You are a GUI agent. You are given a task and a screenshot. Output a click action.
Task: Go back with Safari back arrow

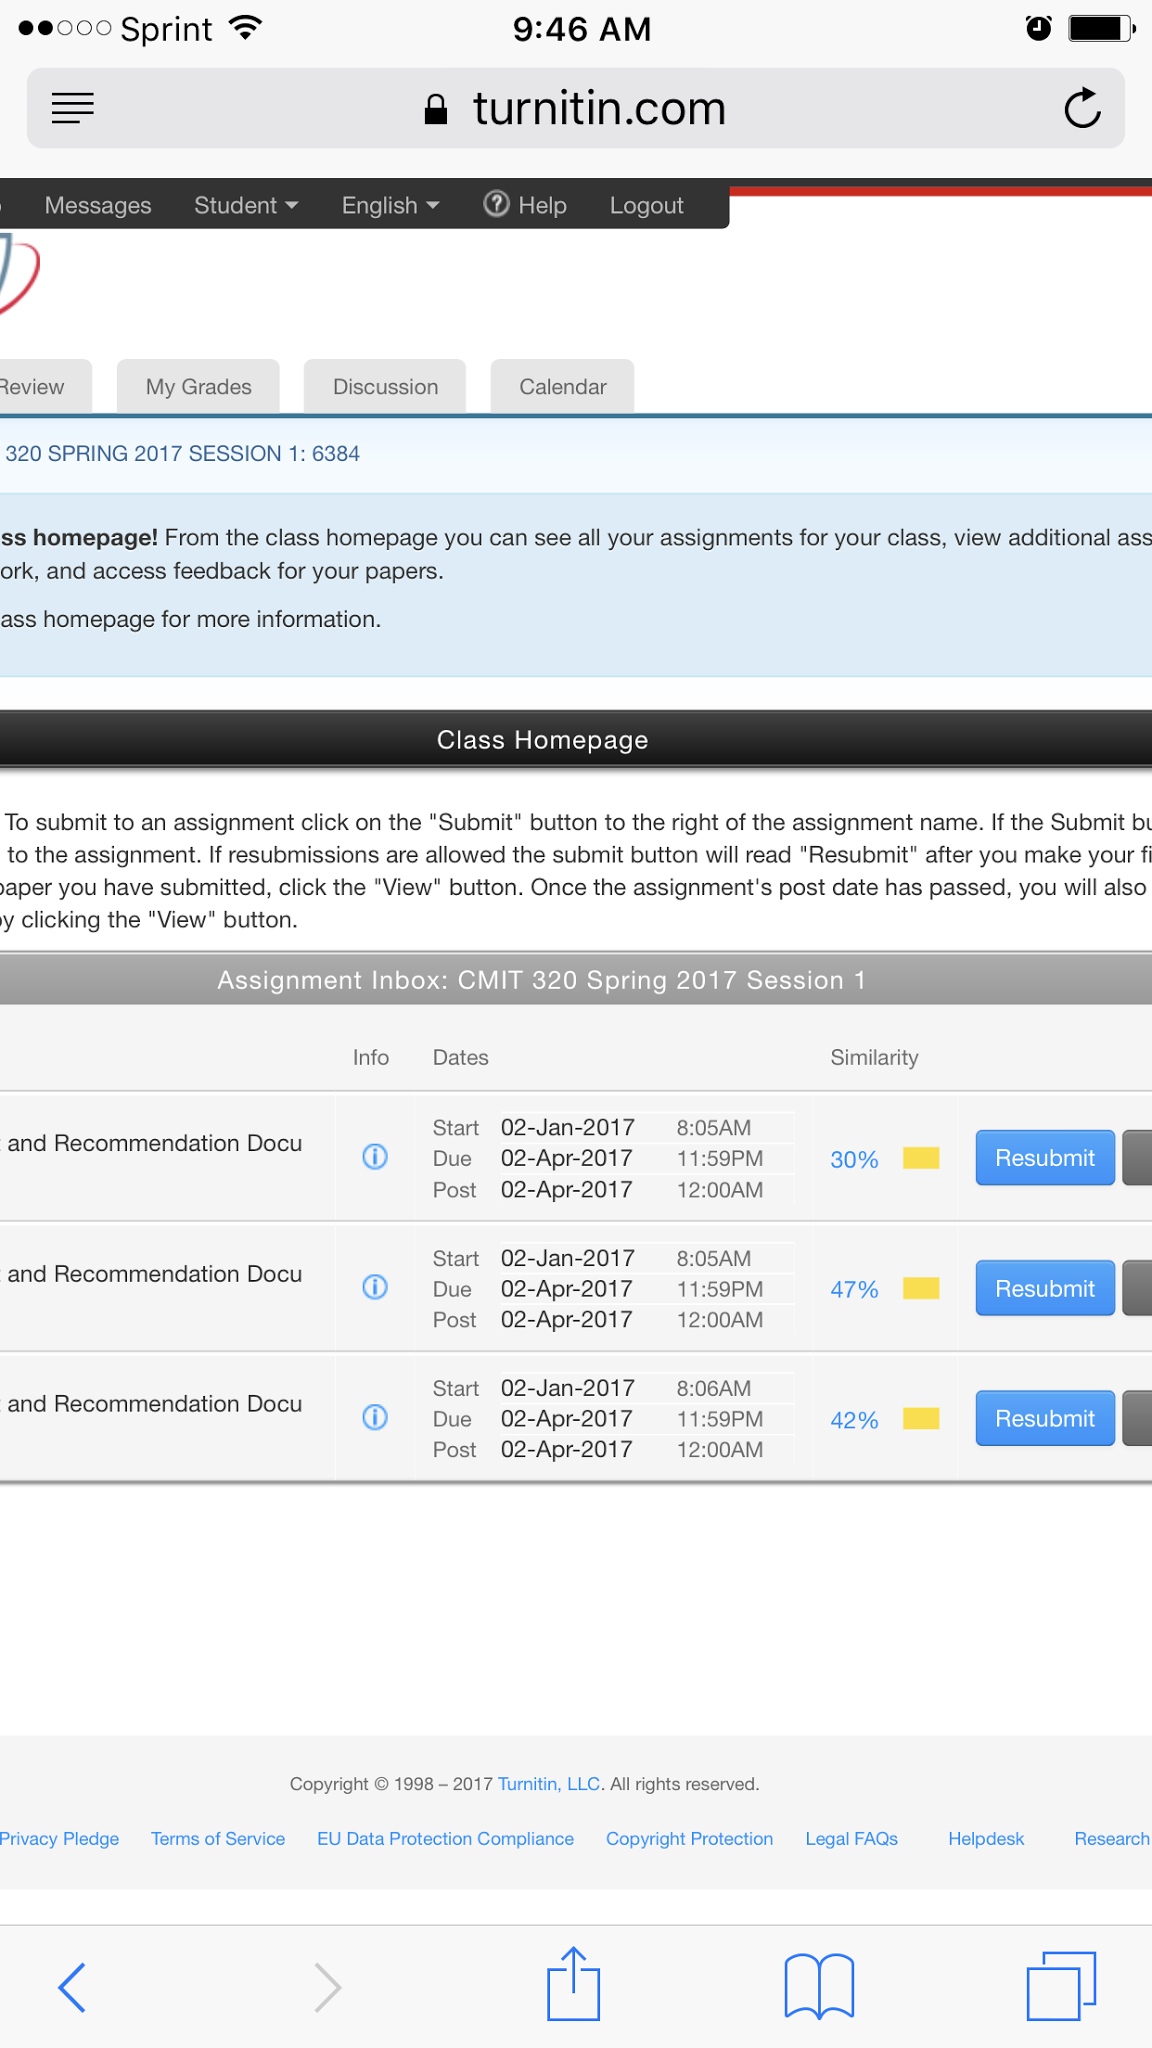point(72,1987)
